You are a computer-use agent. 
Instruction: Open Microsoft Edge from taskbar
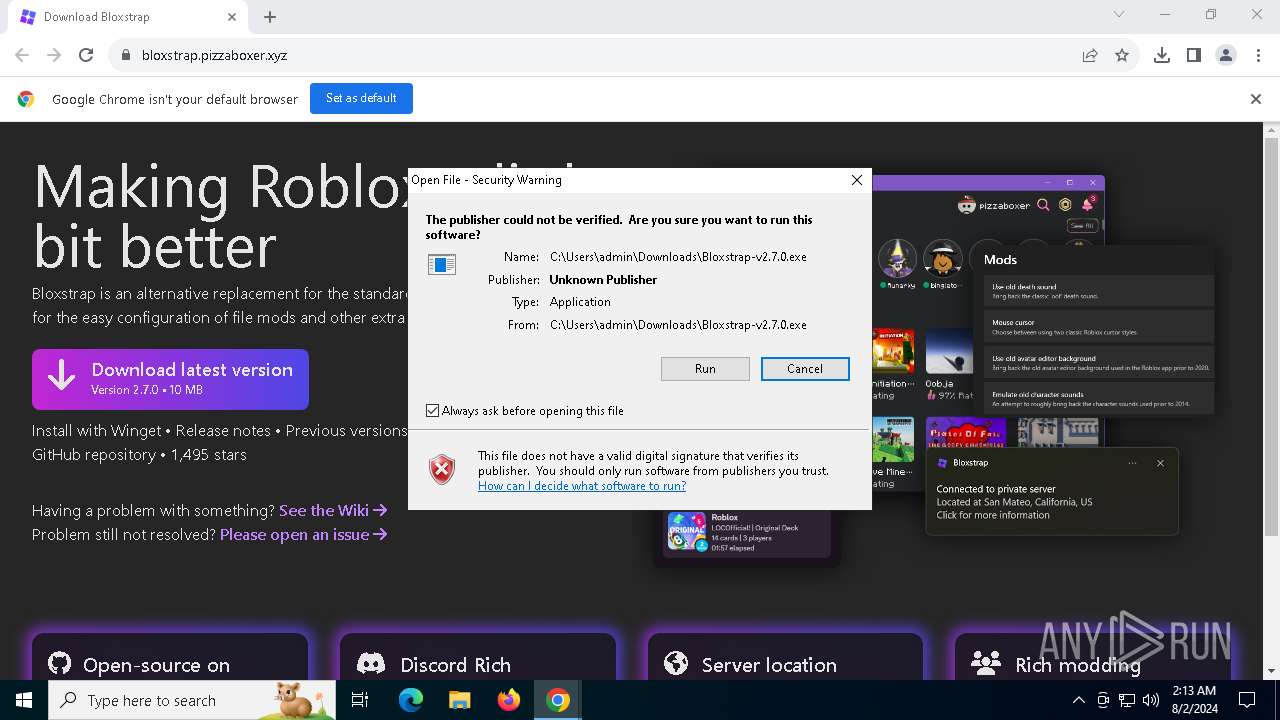pyautogui.click(x=411, y=700)
